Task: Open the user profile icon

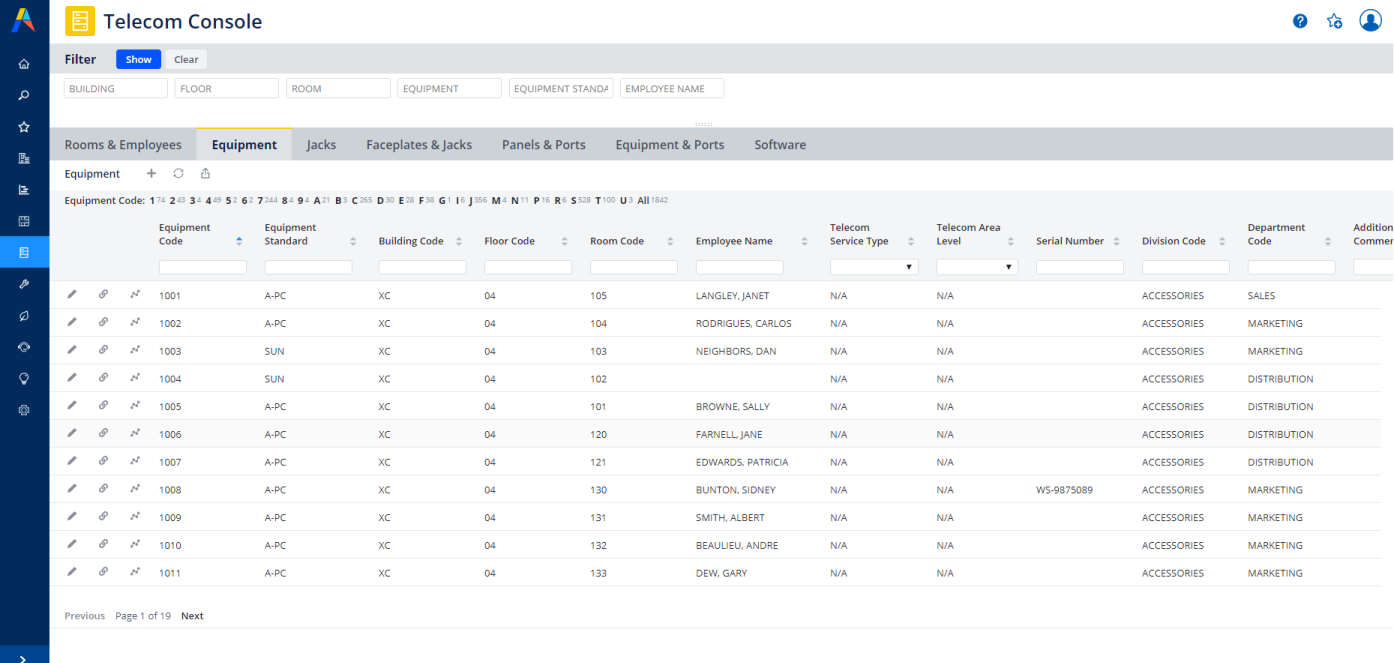Action: click(x=1370, y=21)
